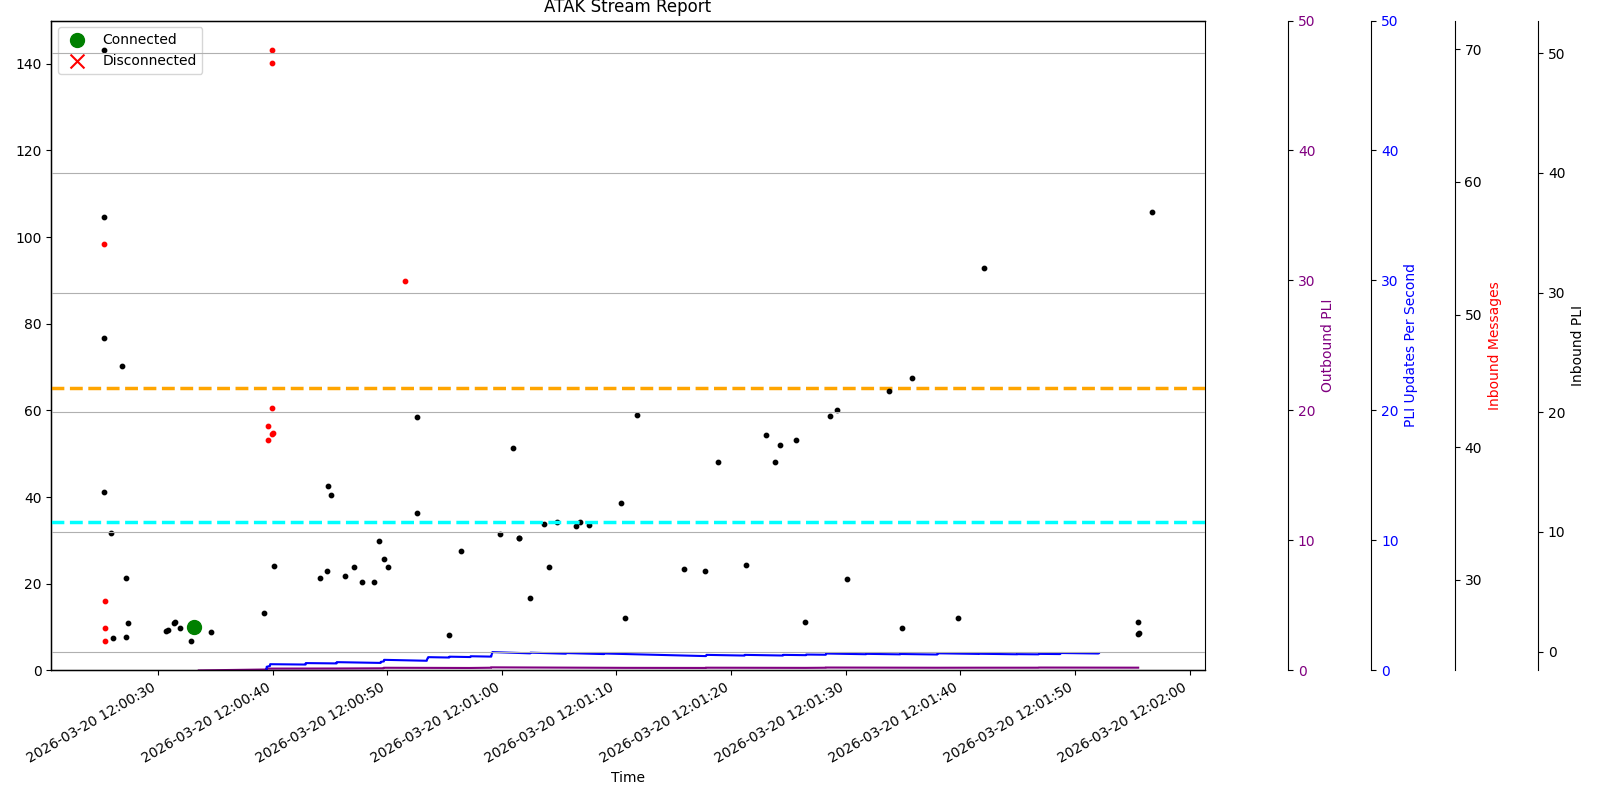Screen dimensions: 1600x800
Task: Select the black point near 105 at far right
Action: [1152, 212]
